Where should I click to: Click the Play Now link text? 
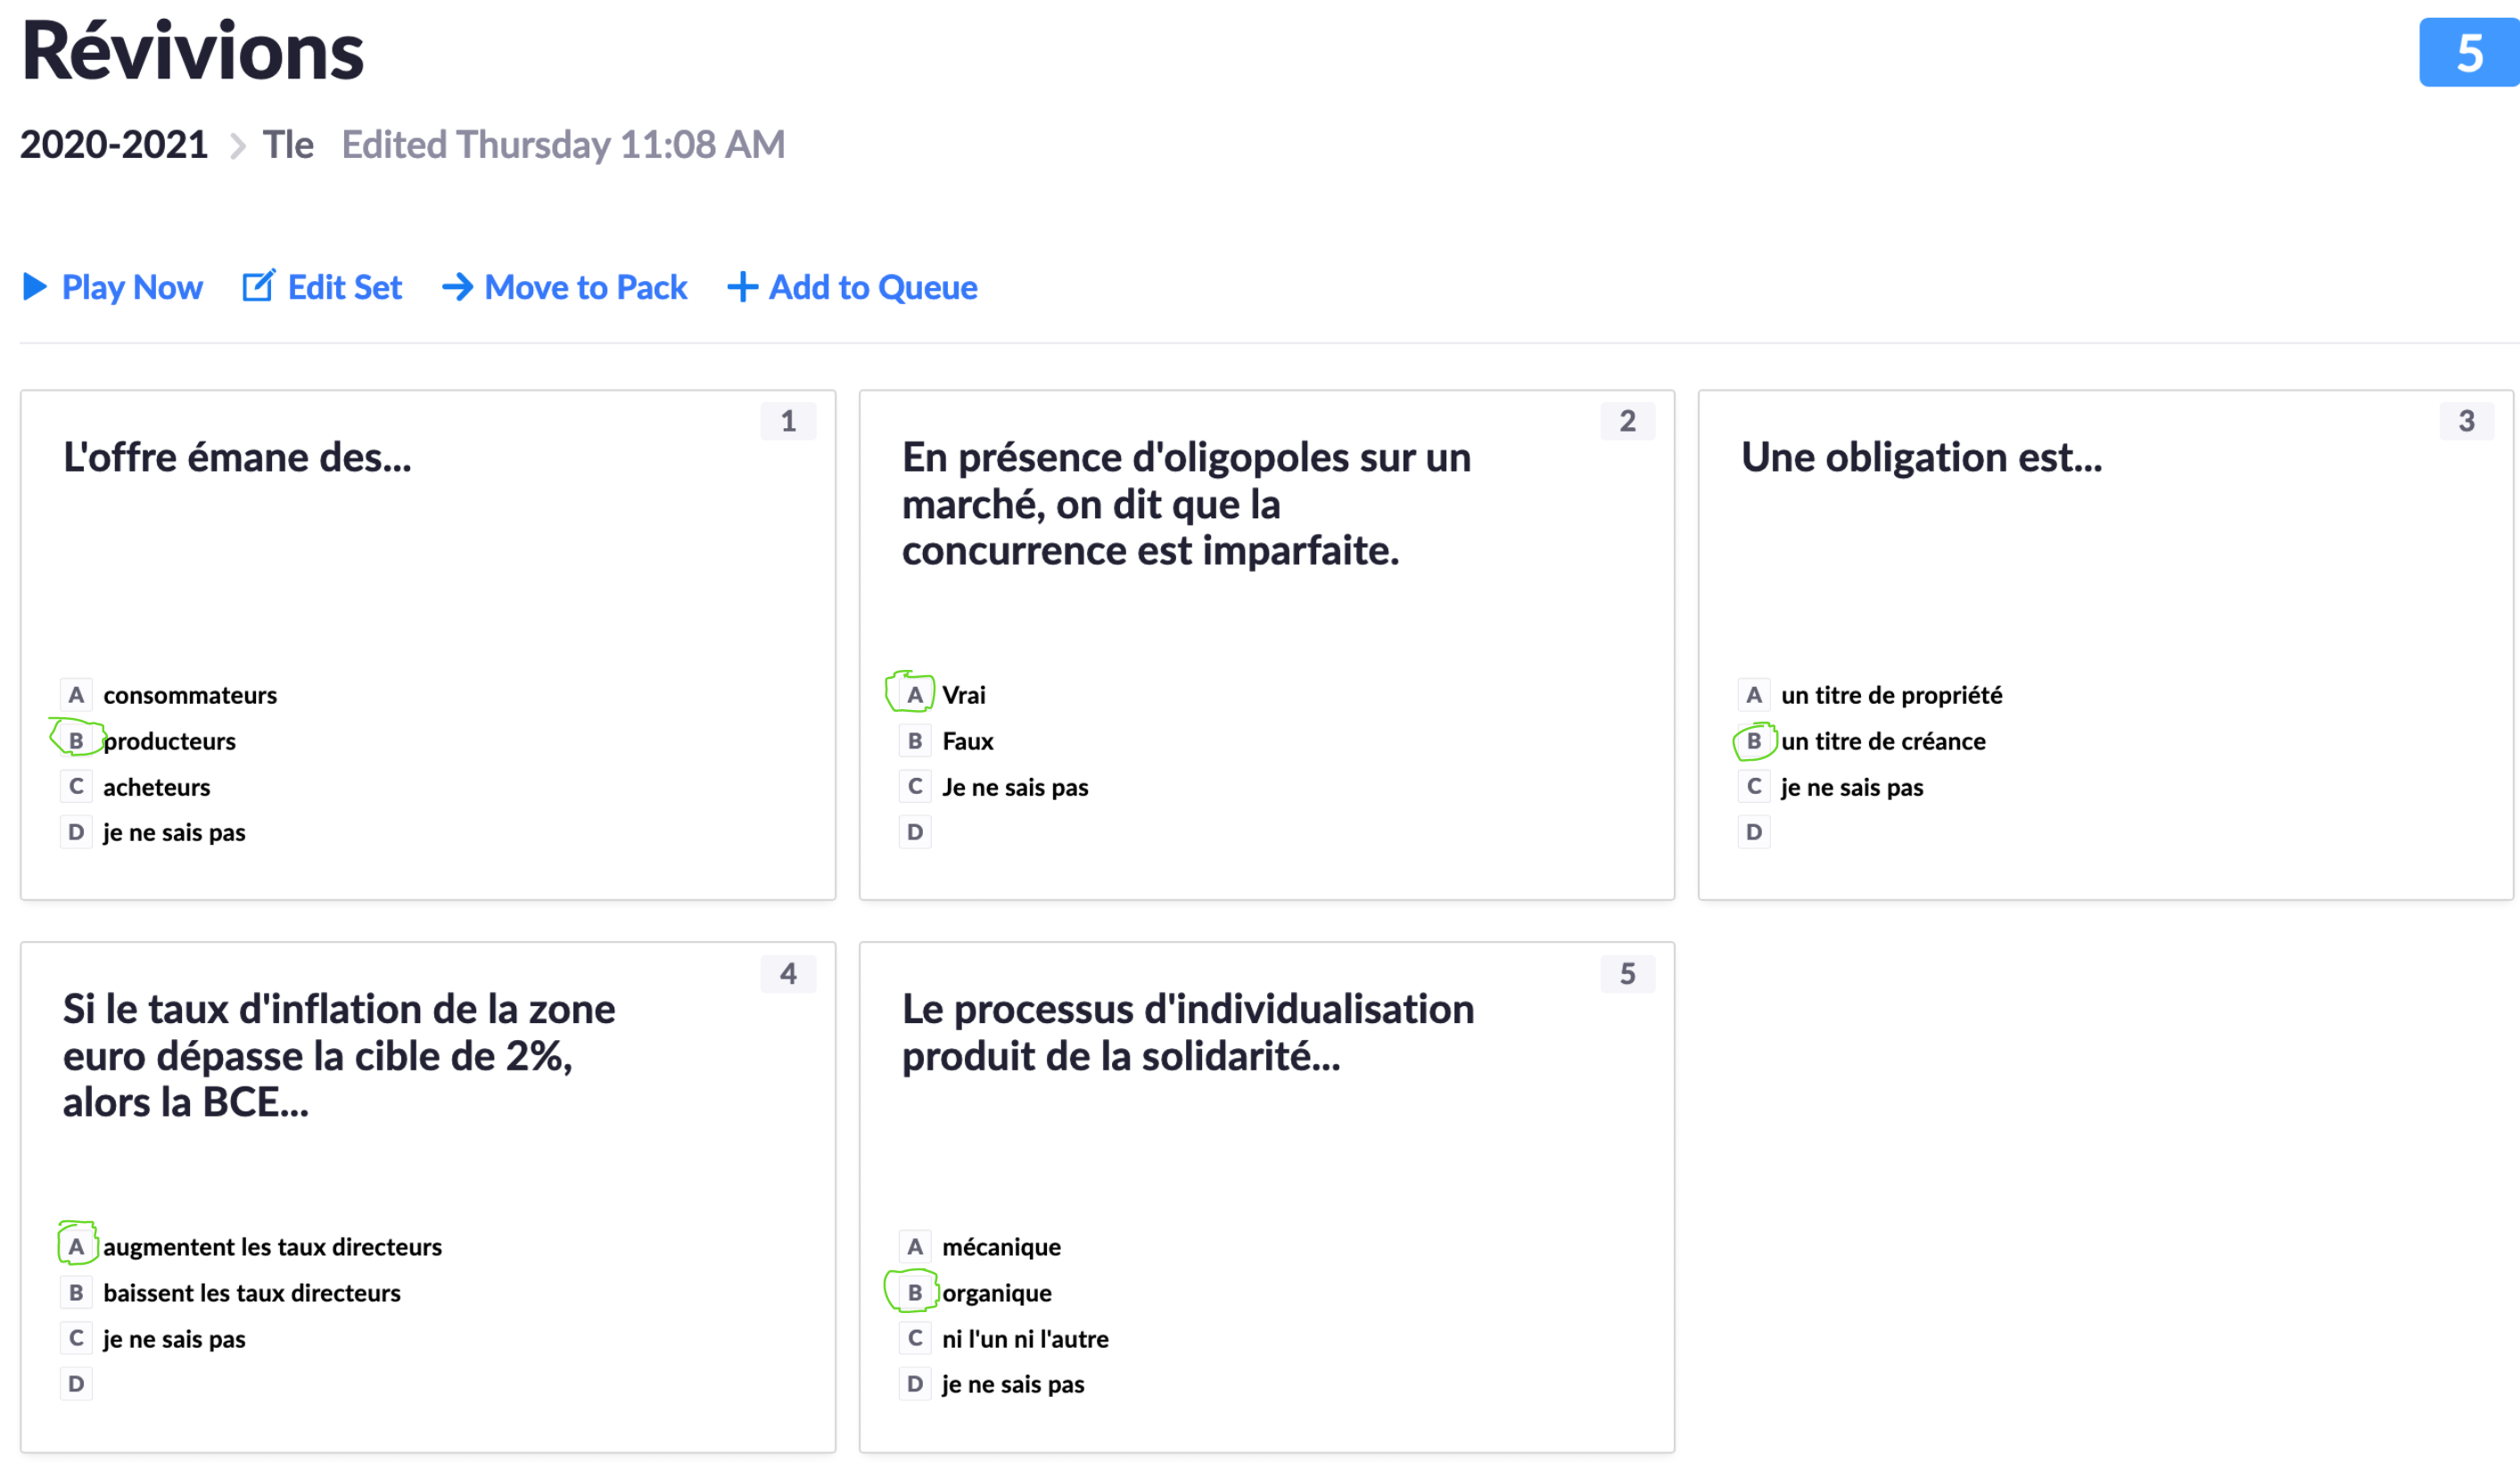[x=132, y=288]
